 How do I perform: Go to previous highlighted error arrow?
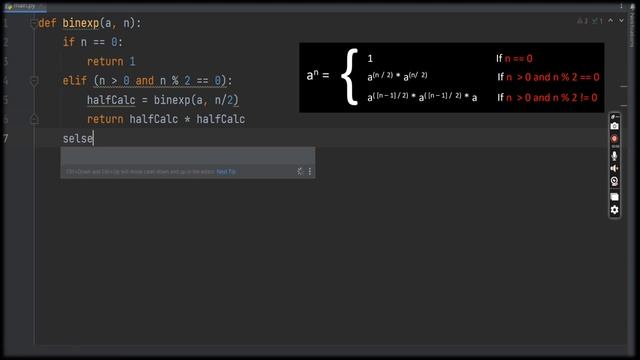tap(611, 20)
